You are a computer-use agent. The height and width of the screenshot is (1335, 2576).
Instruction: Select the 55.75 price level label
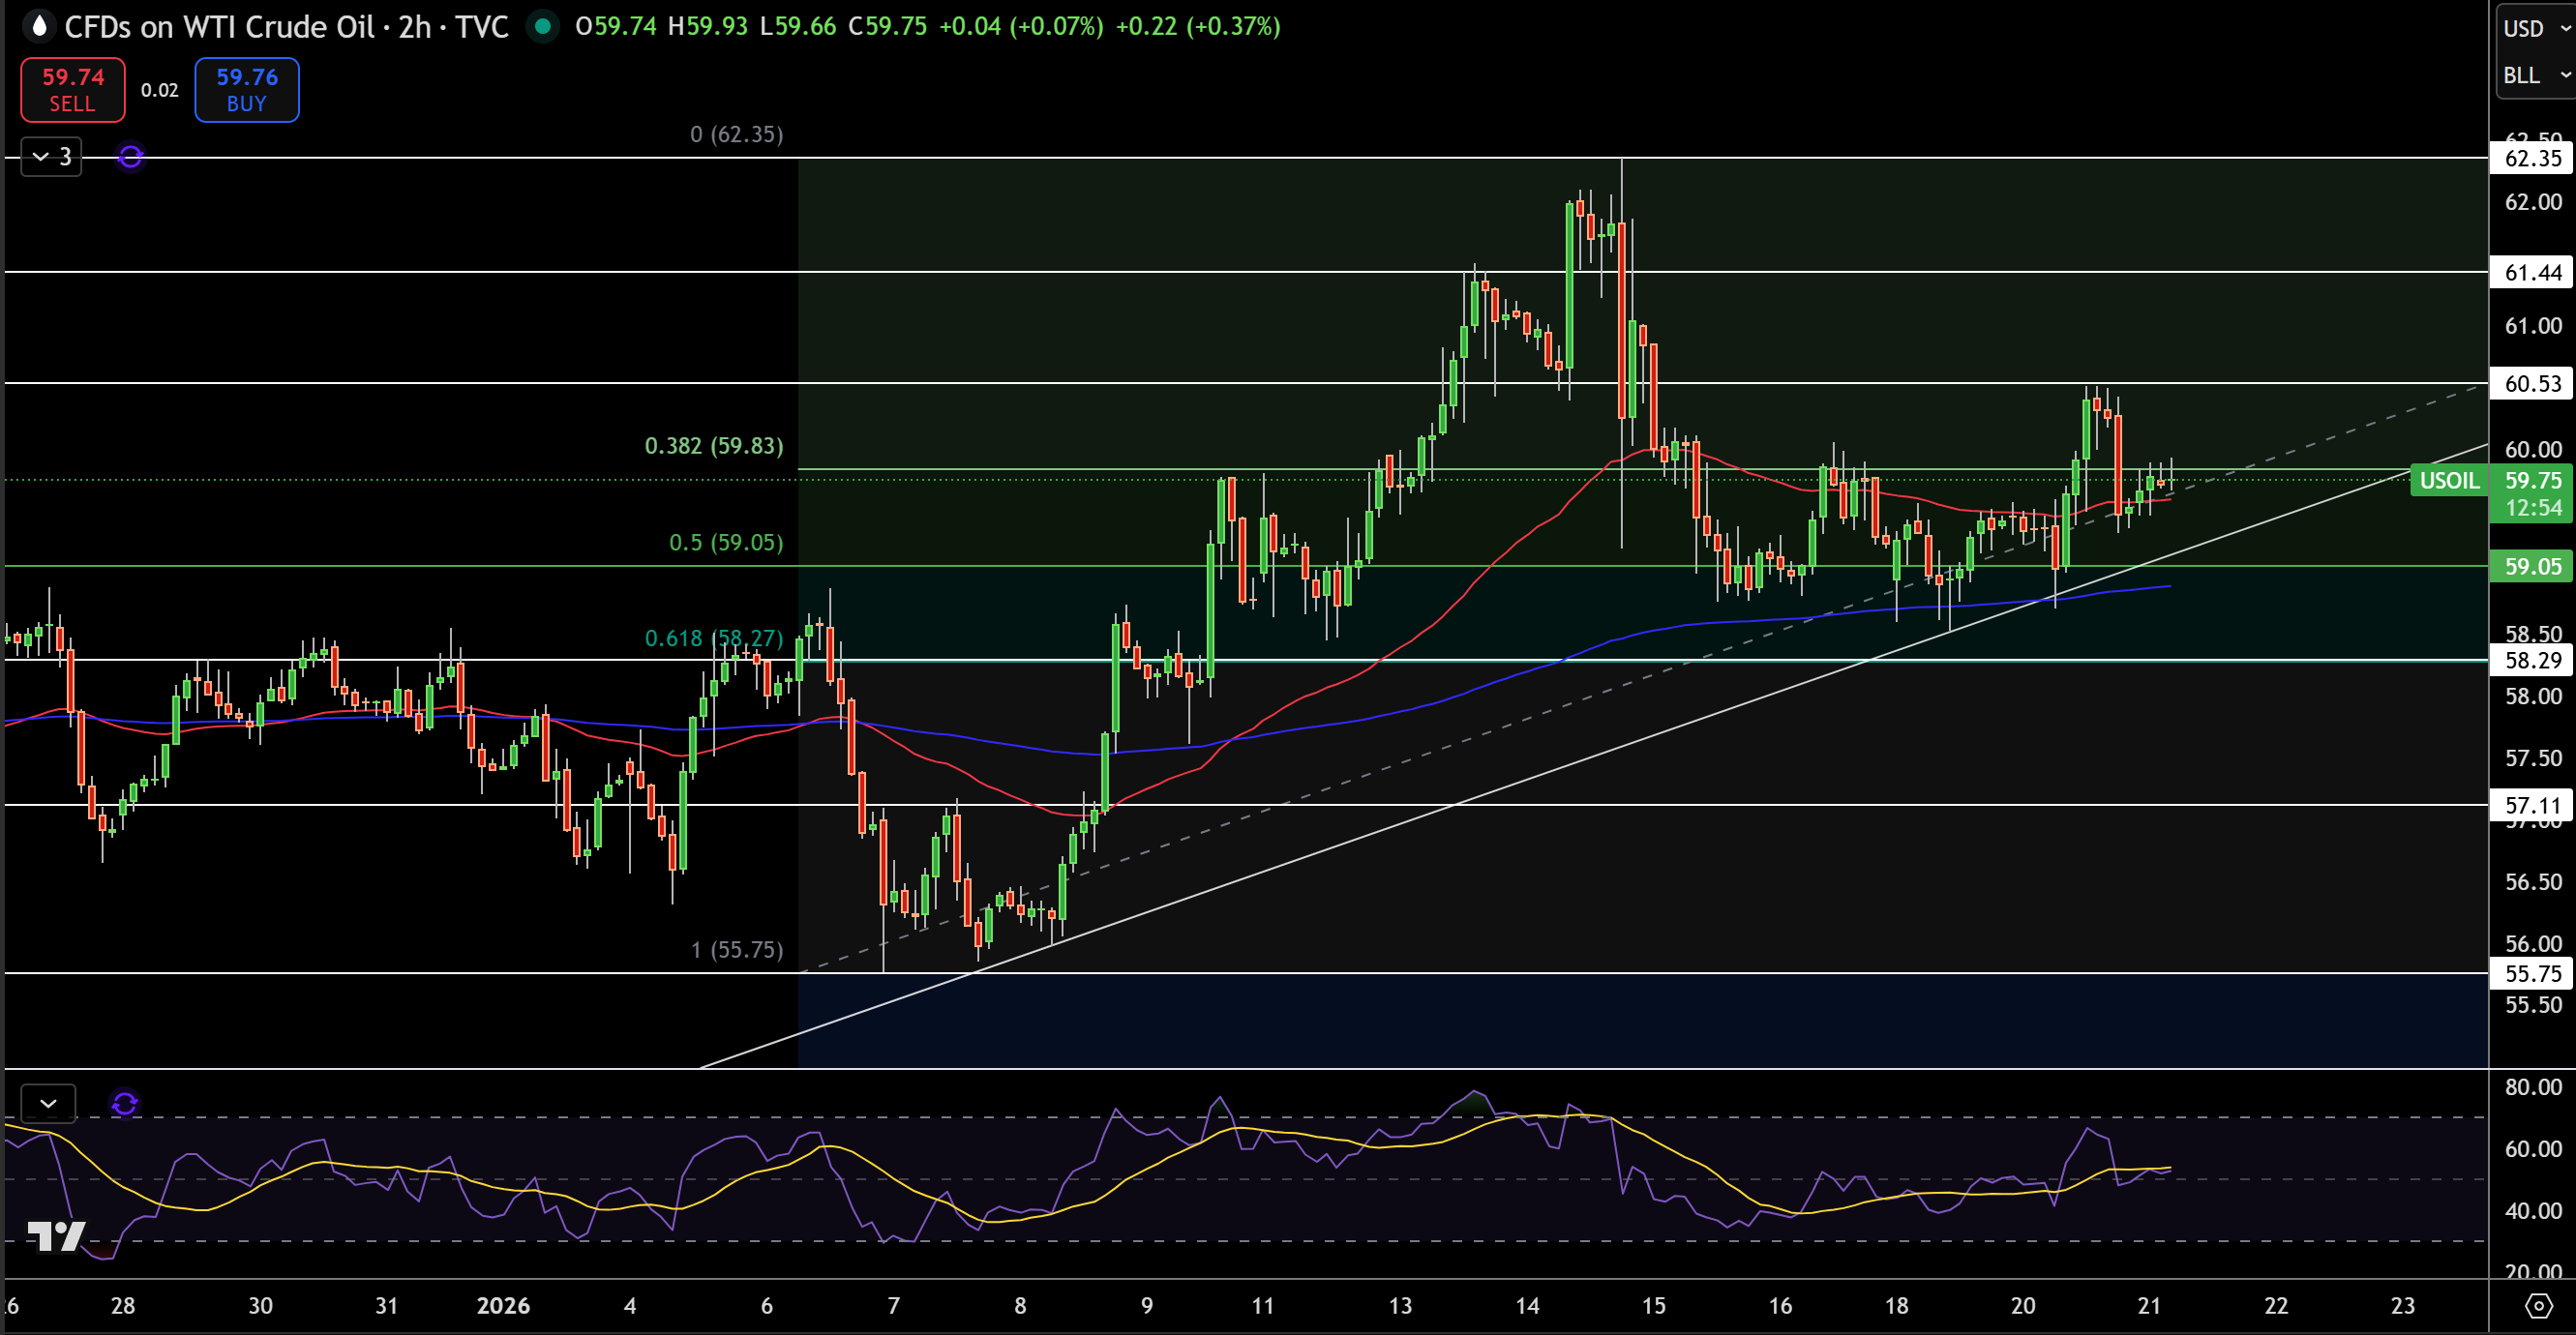pyautogui.click(x=2532, y=973)
